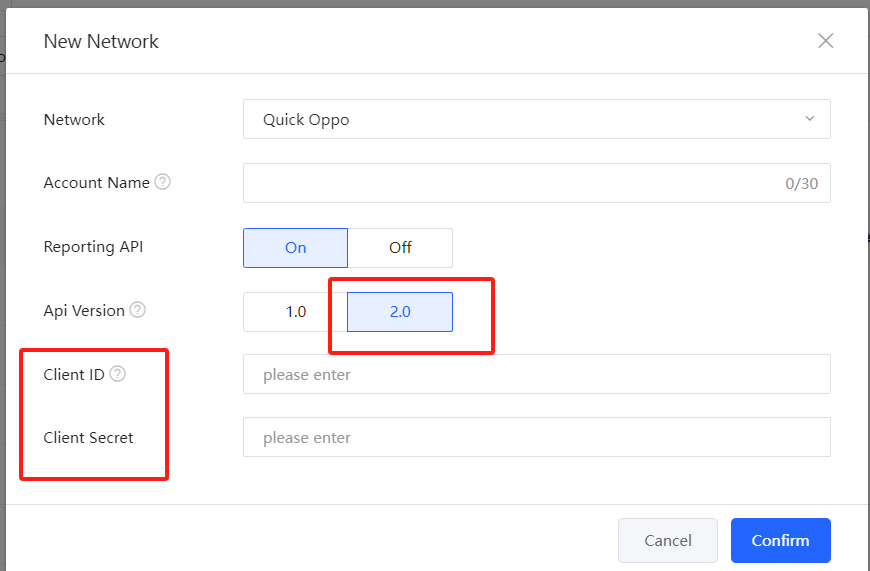Click into the Client ID field
The height and width of the screenshot is (571, 870).
coord(536,374)
